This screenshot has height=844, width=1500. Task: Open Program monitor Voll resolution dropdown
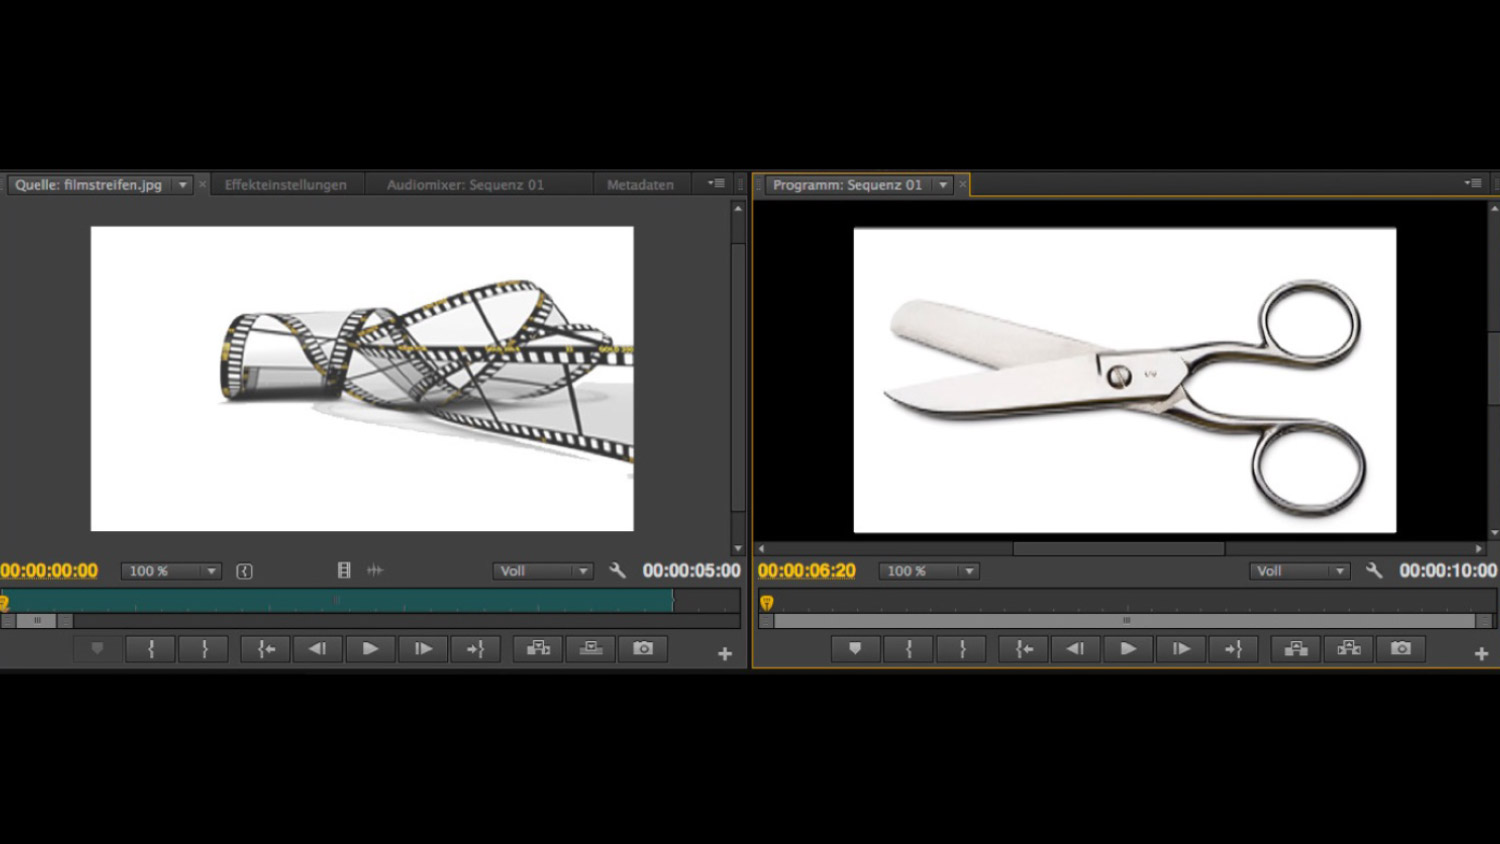point(1299,571)
